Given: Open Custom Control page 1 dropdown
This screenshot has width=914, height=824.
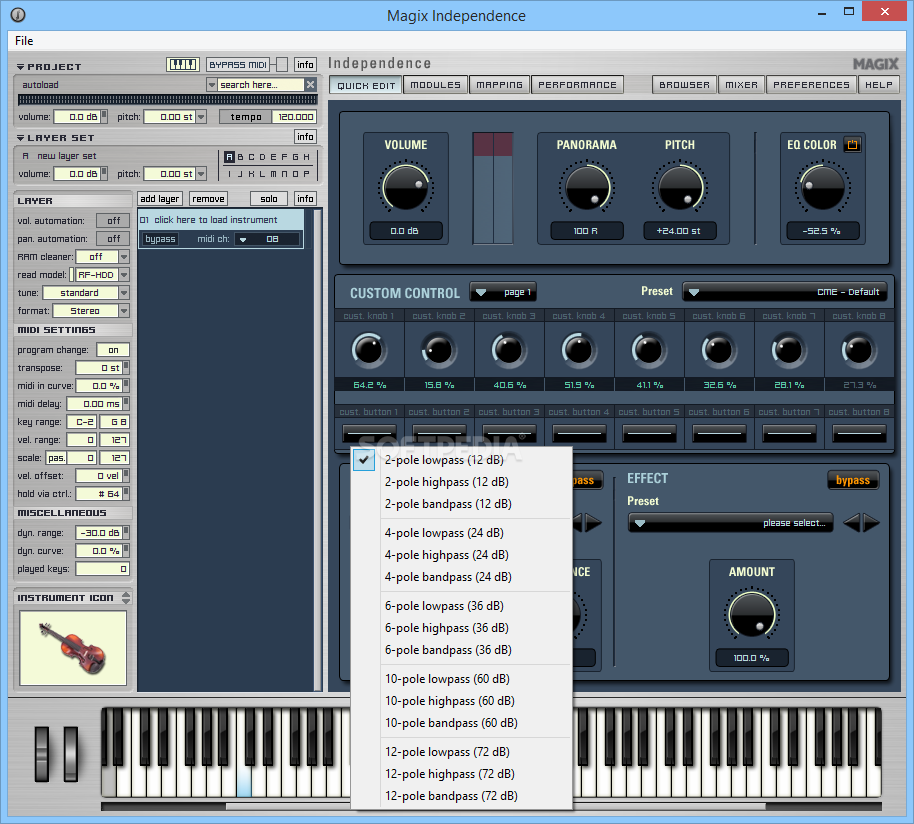Looking at the screenshot, I should (503, 292).
